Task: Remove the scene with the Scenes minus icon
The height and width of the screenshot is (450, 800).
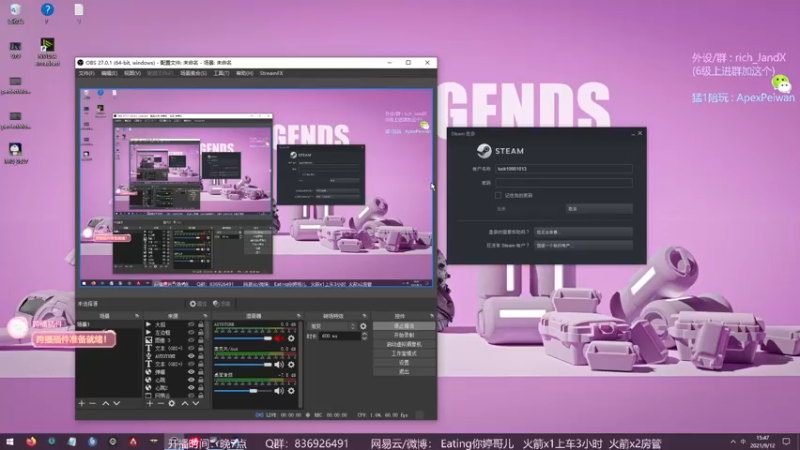Action: click(x=92, y=403)
